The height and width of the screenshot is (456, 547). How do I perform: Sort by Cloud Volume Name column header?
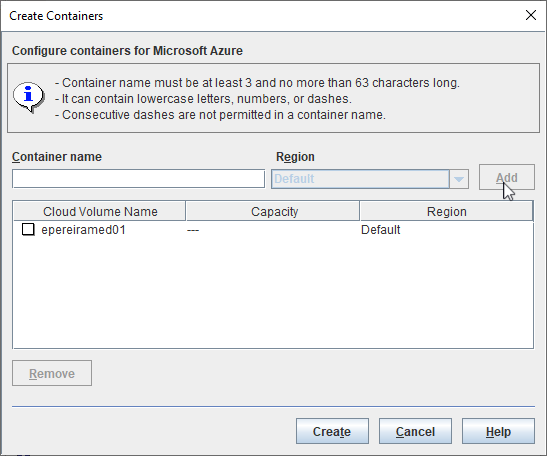tap(100, 211)
